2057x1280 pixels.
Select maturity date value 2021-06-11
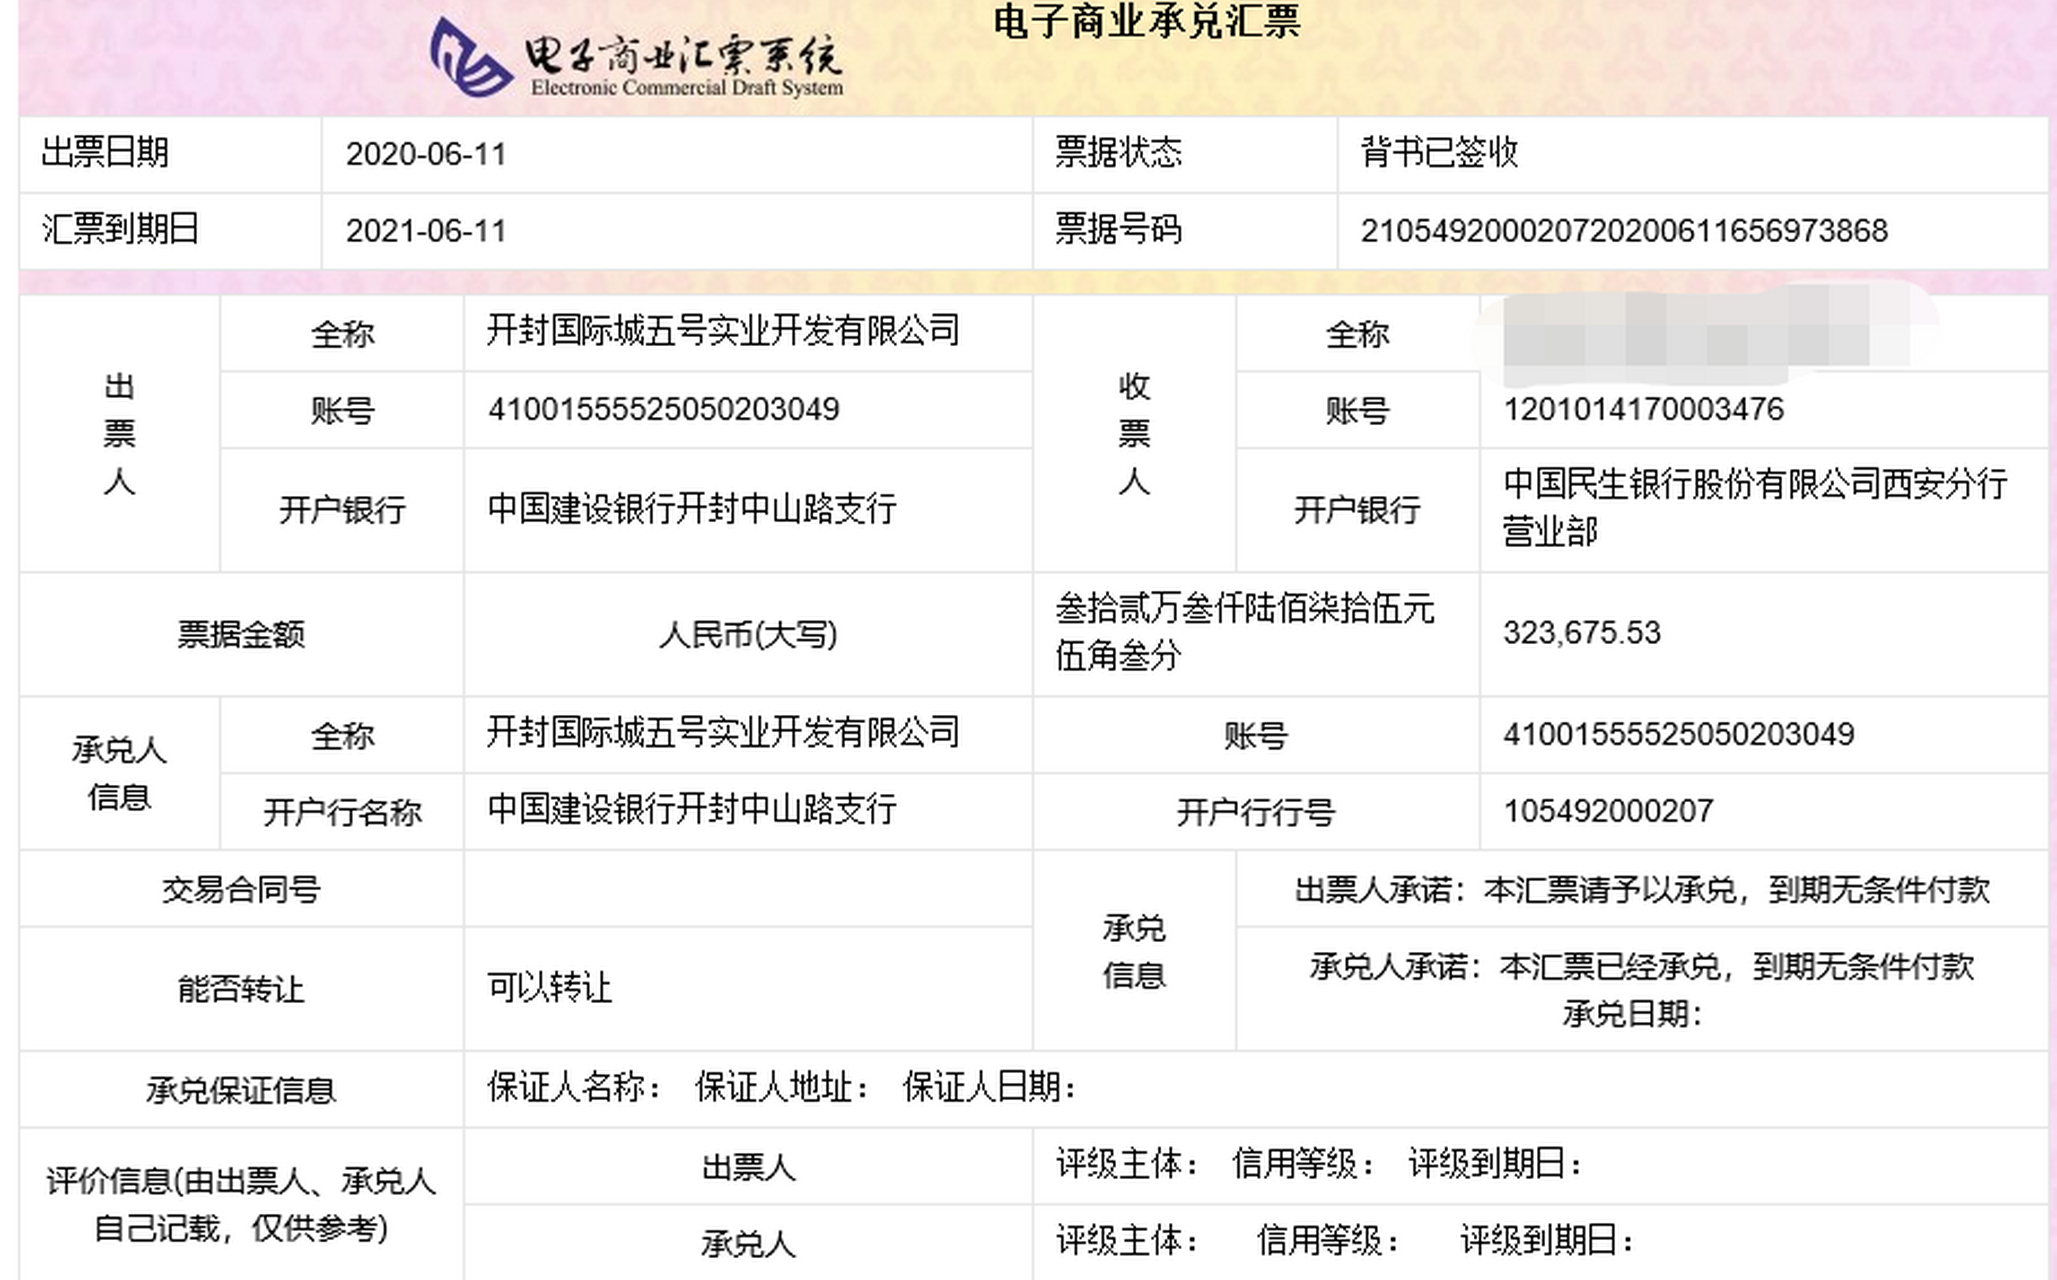(426, 231)
